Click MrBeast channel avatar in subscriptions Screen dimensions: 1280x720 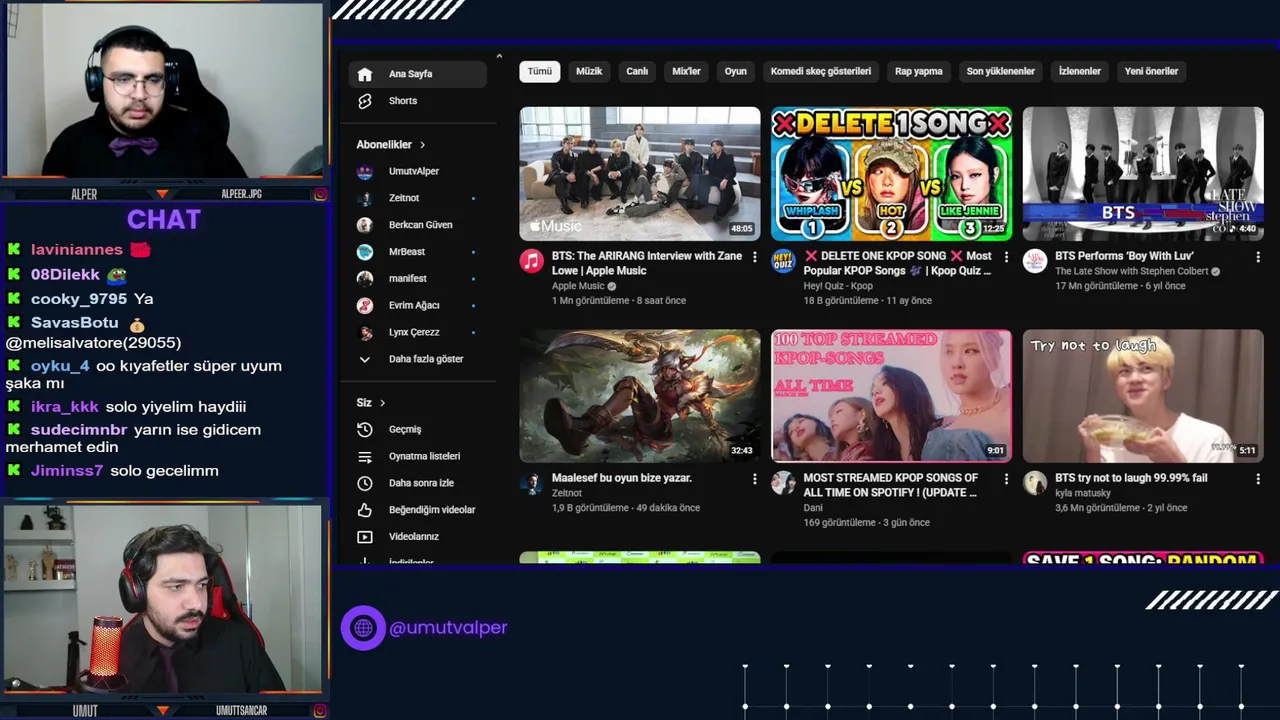pos(365,252)
